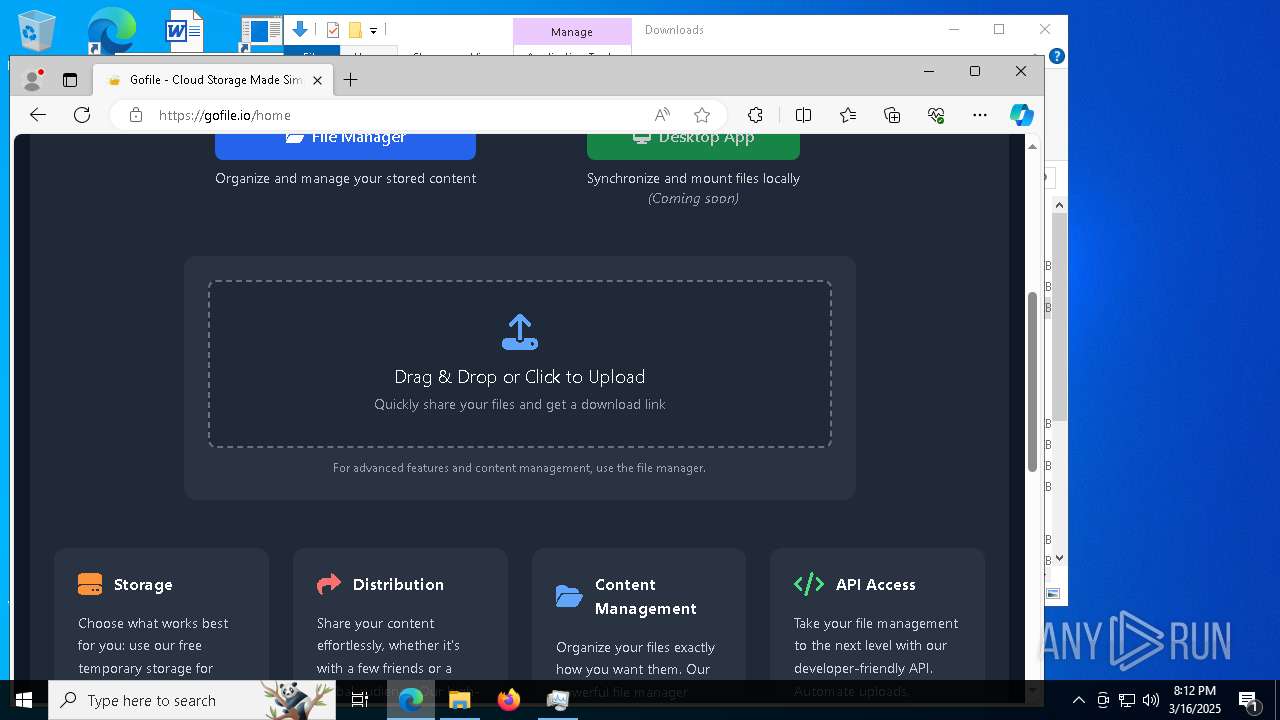1280x720 pixels.
Task: Open the Word document desktop icon
Action: pyautogui.click(x=184, y=30)
